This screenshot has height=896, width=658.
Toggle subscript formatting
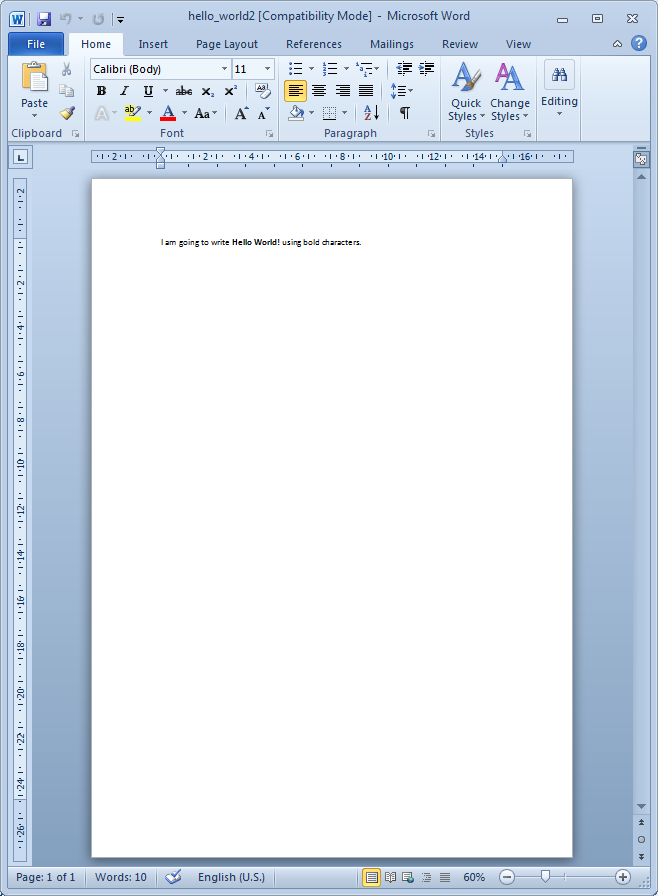[x=208, y=91]
